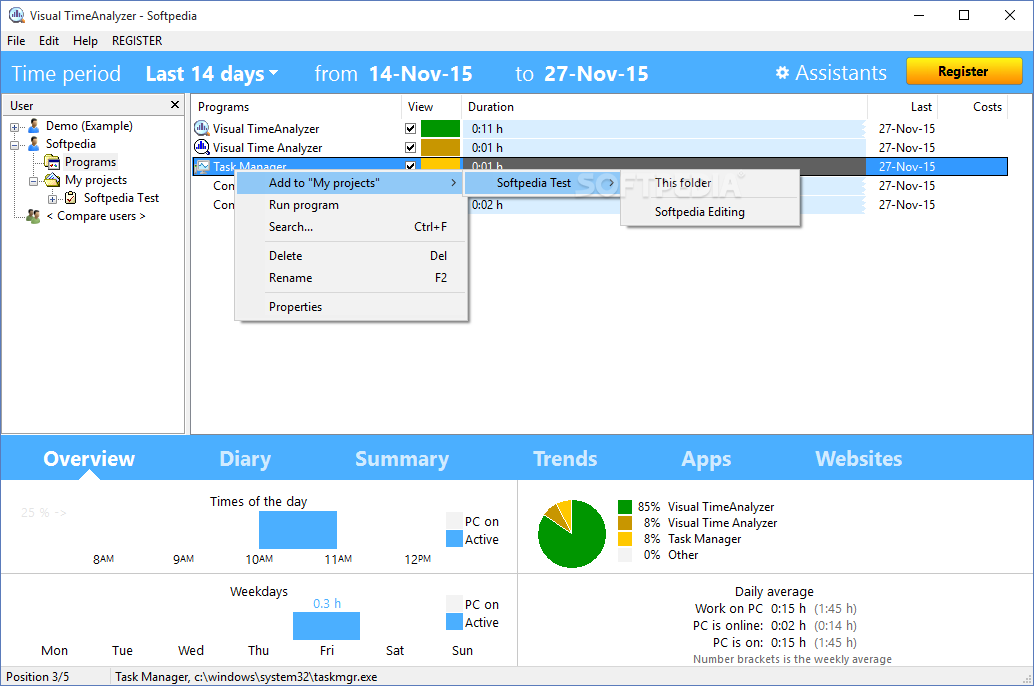1034x686 pixels.
Task: Click the 10AM bar in Times of day chart
Action: pyautogui.click(x=298, y=530)
